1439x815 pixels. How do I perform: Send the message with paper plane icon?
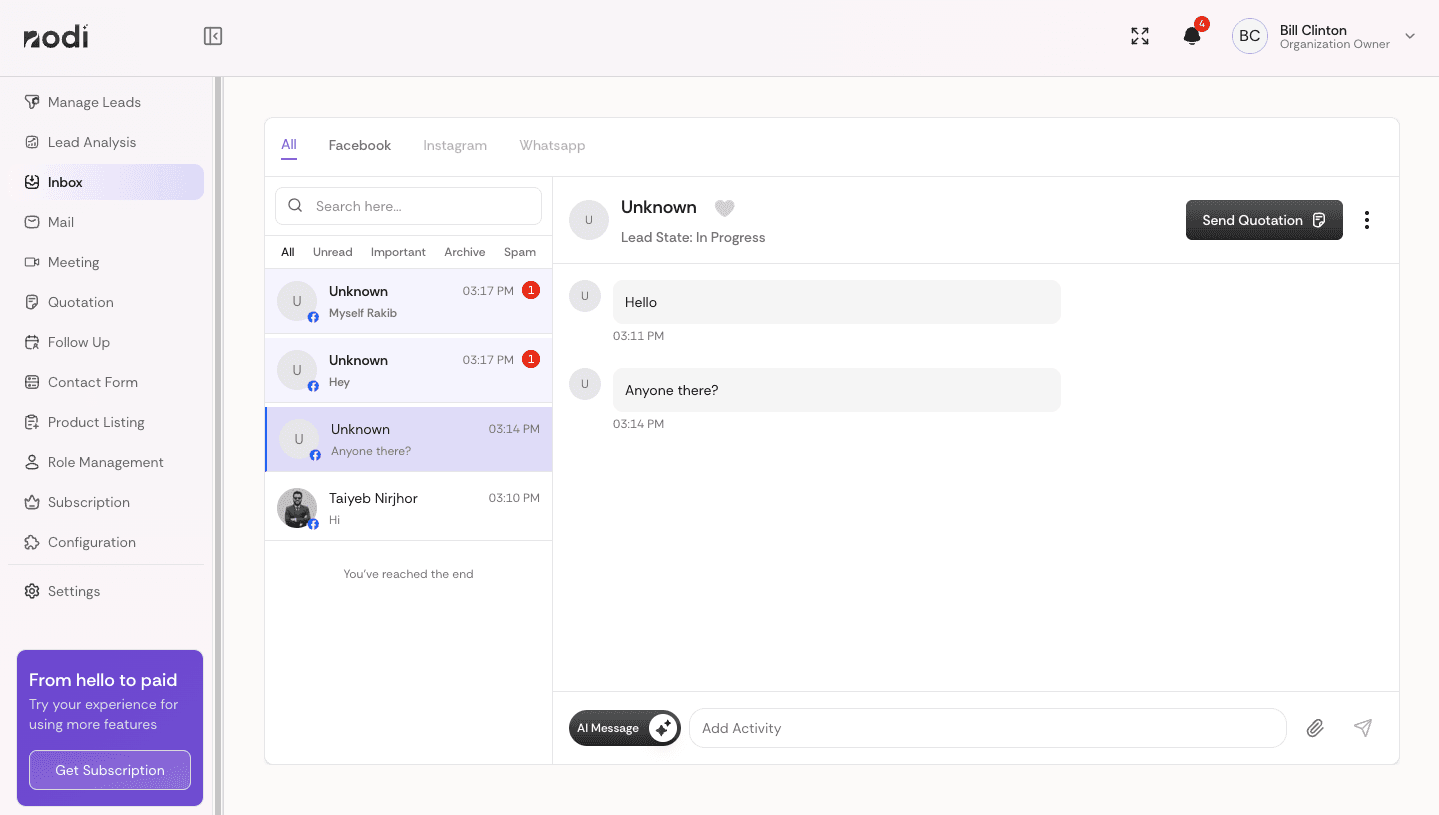1362,728
